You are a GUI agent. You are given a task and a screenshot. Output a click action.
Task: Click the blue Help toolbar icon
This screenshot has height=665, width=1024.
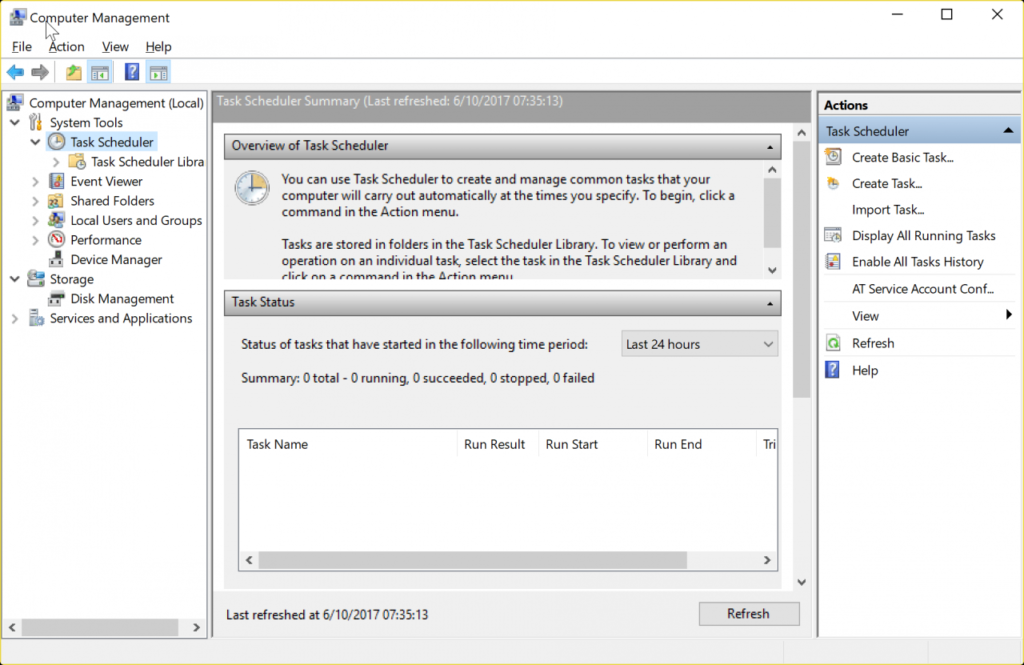click(x=131, y=72)
